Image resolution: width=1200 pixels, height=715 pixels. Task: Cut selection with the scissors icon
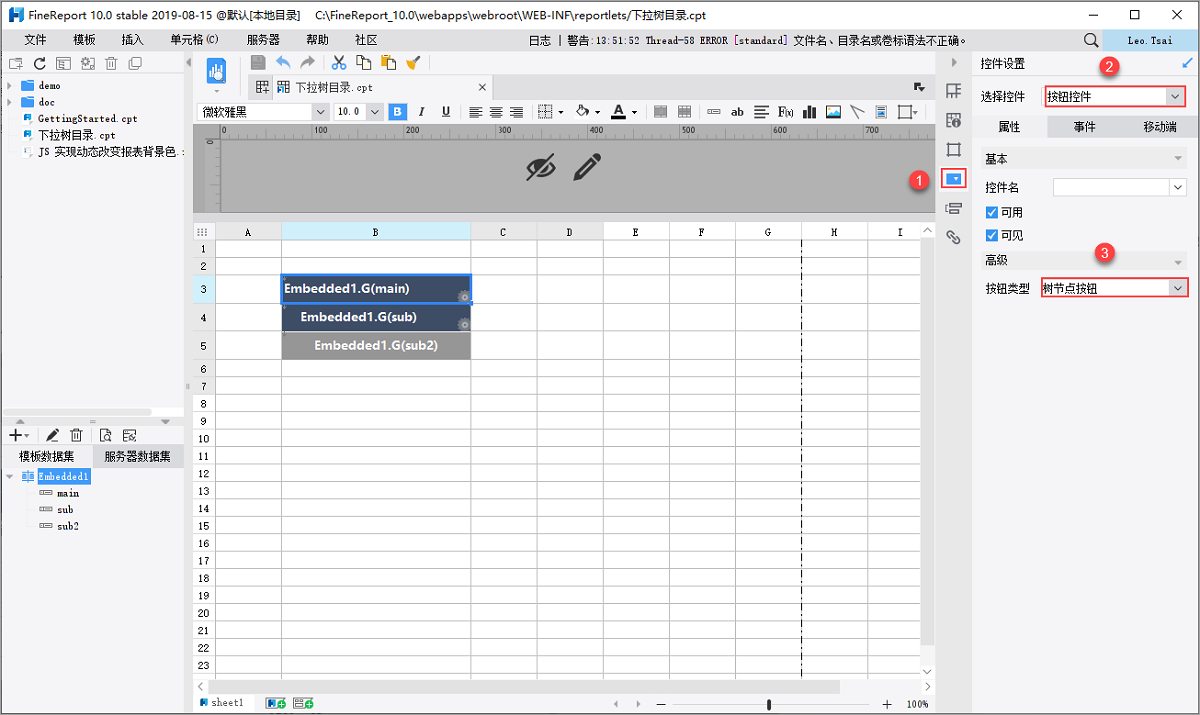(339, 62)
